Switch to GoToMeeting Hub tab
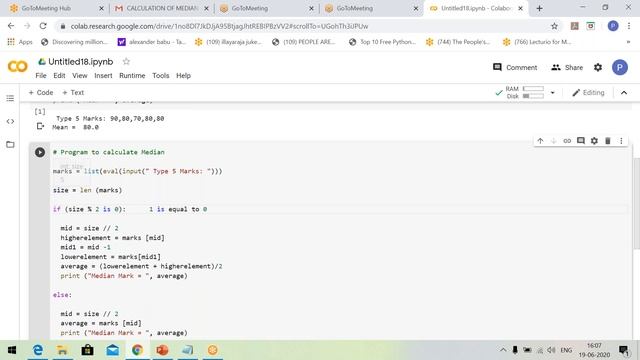 pos(56,8)
